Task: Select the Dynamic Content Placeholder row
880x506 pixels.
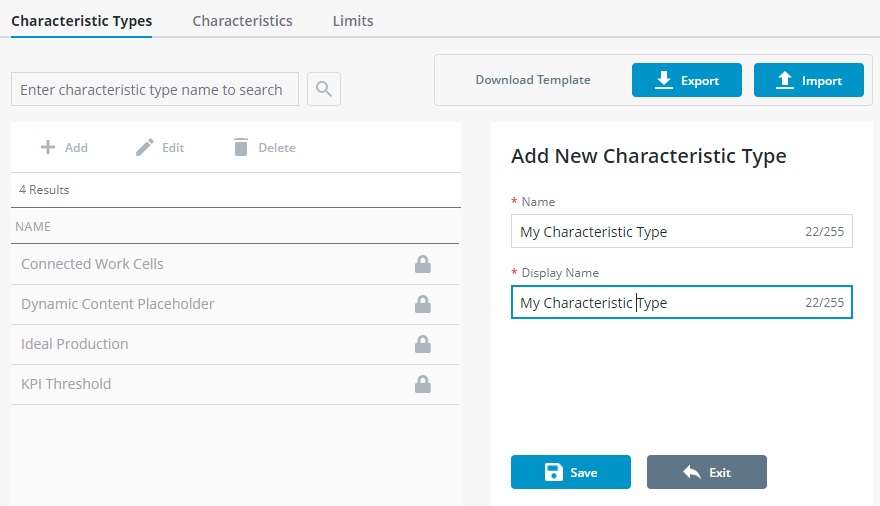Action: point(235,305)
